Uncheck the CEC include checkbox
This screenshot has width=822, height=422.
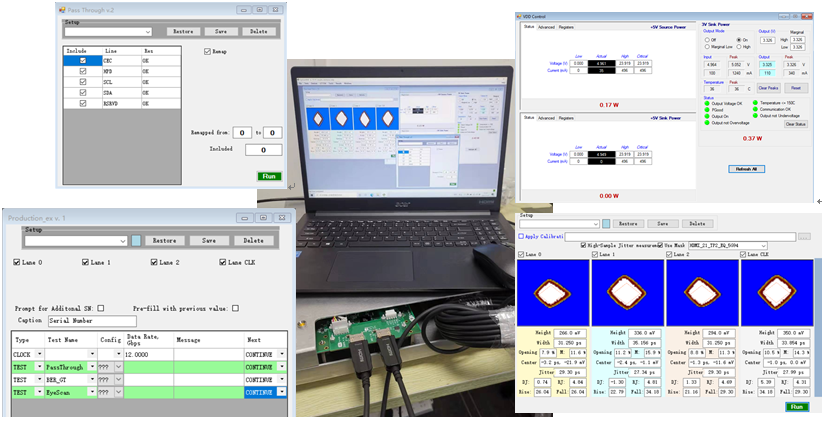(x=83, y=60)
